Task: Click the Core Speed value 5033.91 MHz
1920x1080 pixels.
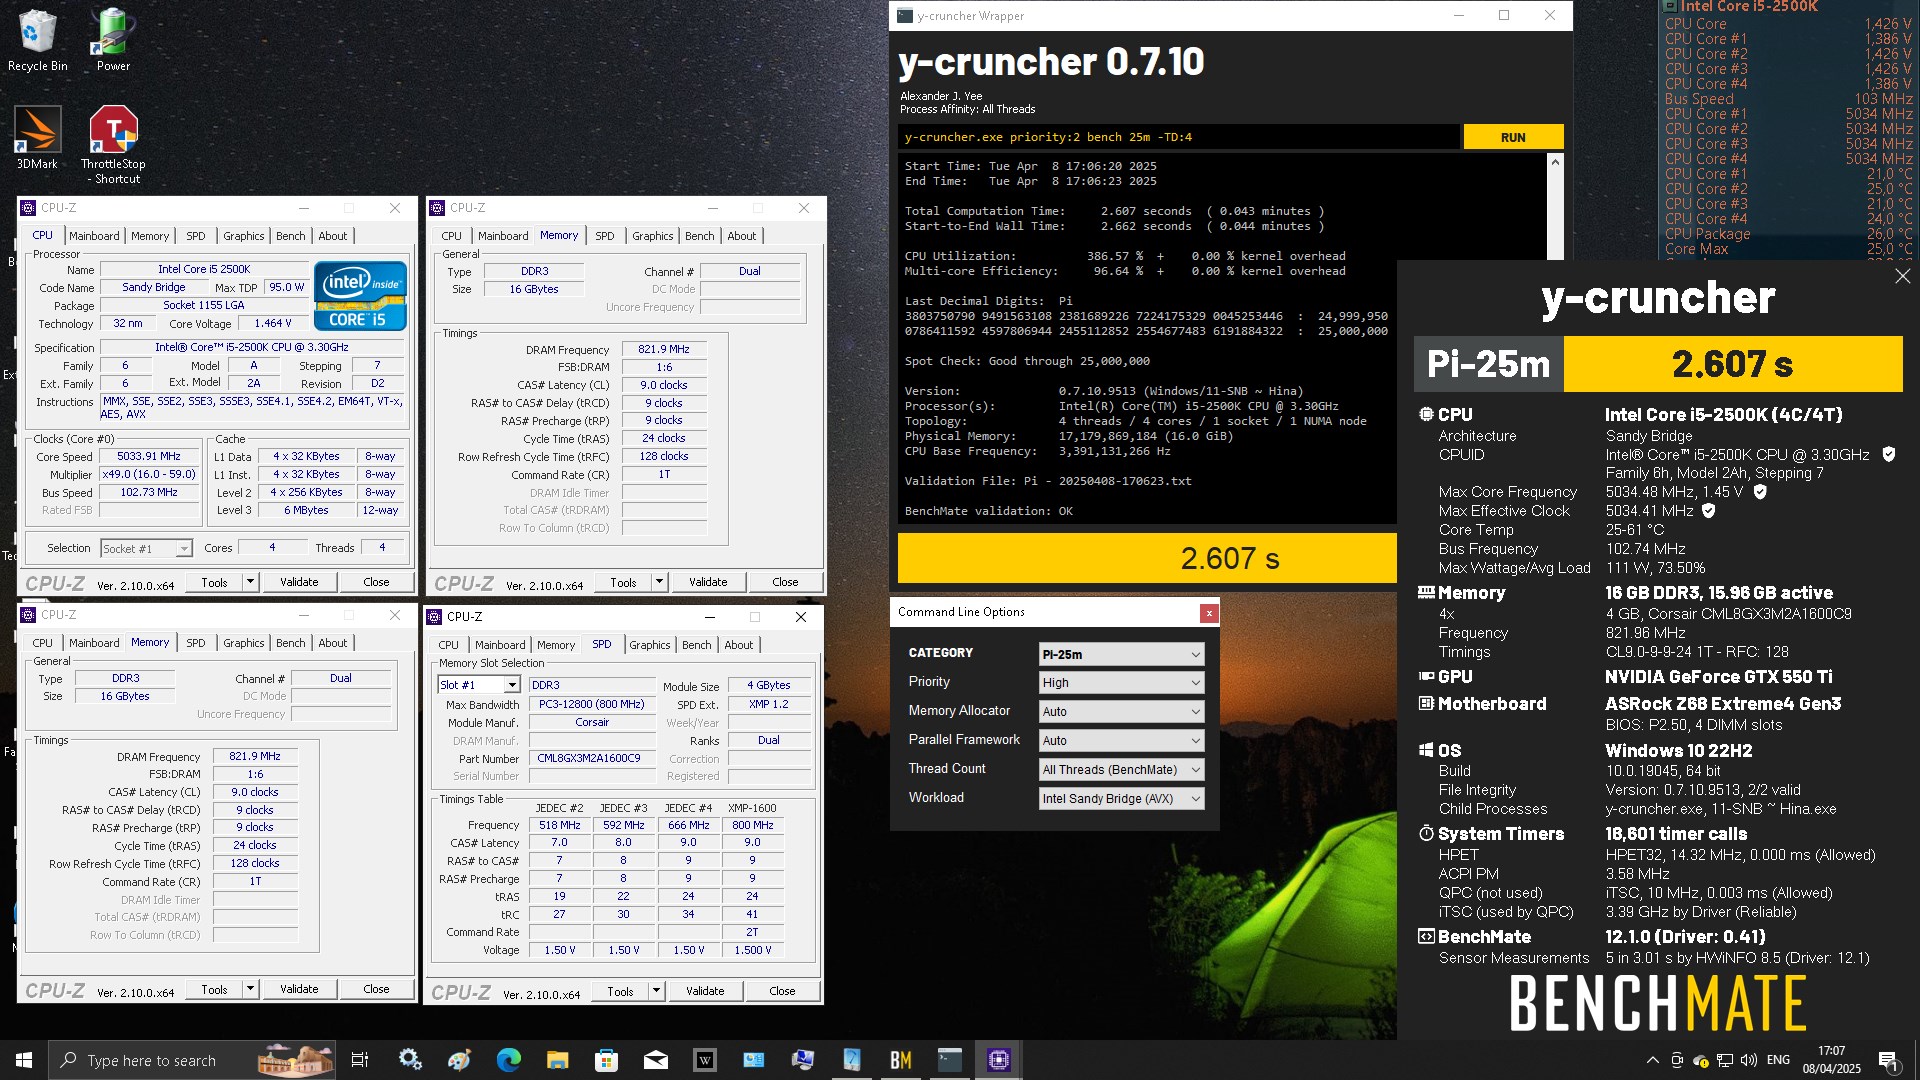Action: 149,456
